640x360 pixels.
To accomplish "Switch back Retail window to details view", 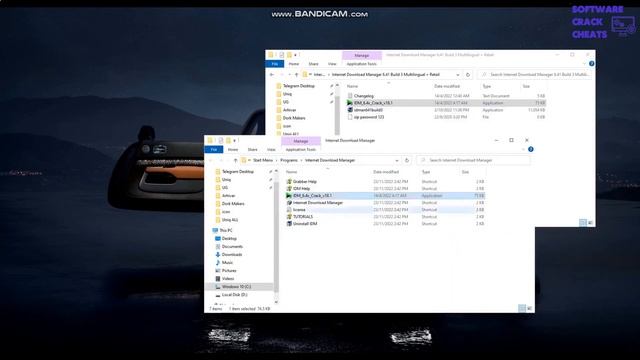I will (x=582, y=222).
